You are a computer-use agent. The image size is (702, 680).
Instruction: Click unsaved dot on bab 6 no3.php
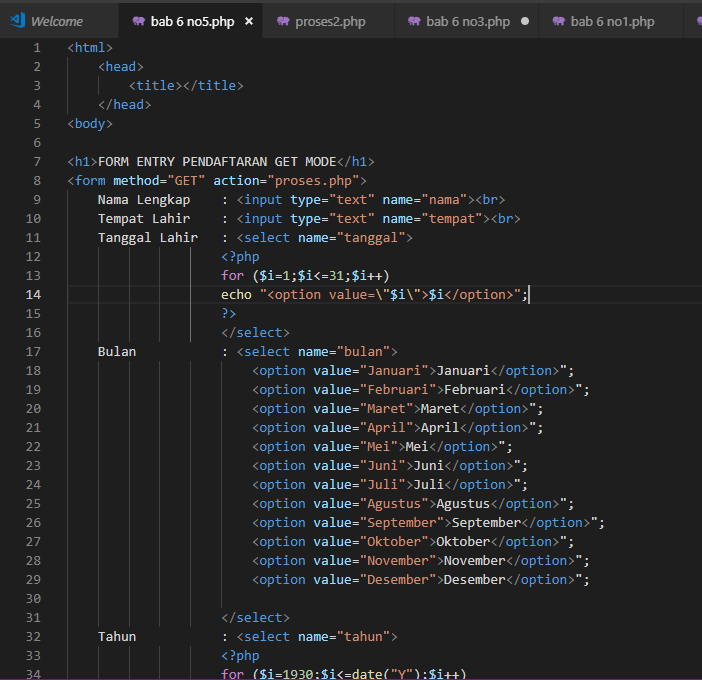tap(525, 21)
